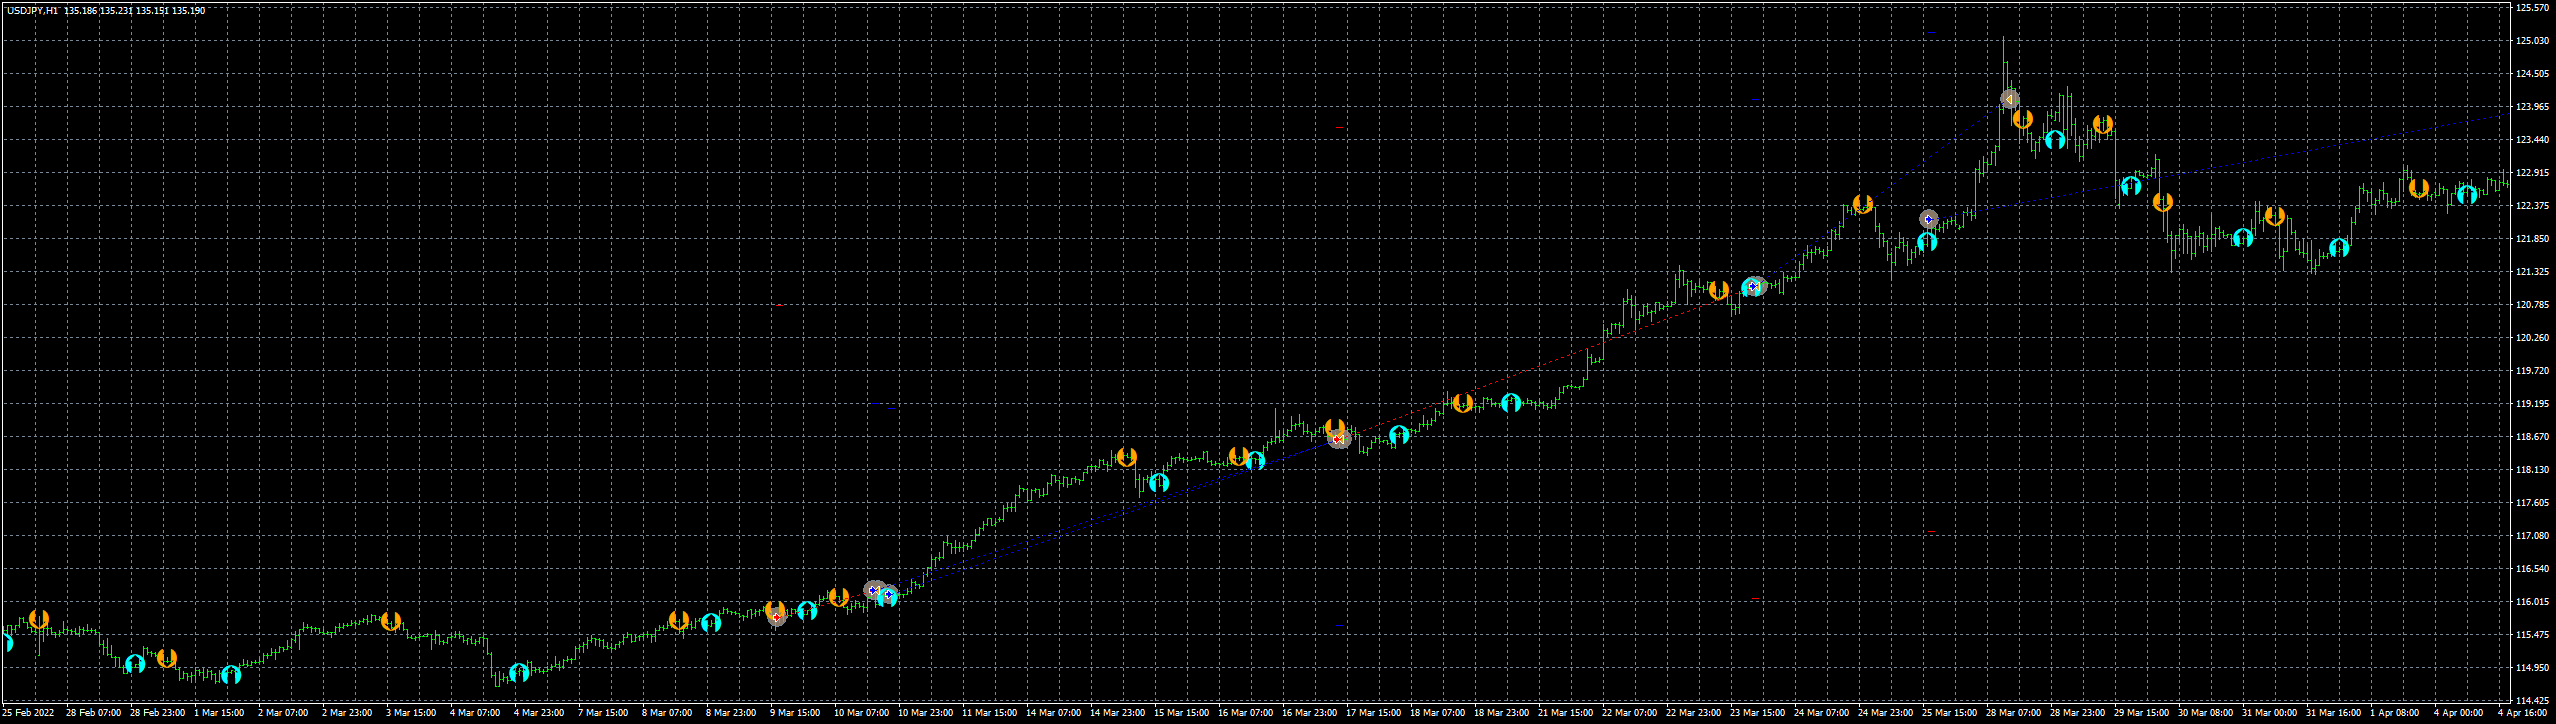Click the USDJPY,H1 chart title text
This screenshot has height=724, width=2556.
[x=32, y=10]
